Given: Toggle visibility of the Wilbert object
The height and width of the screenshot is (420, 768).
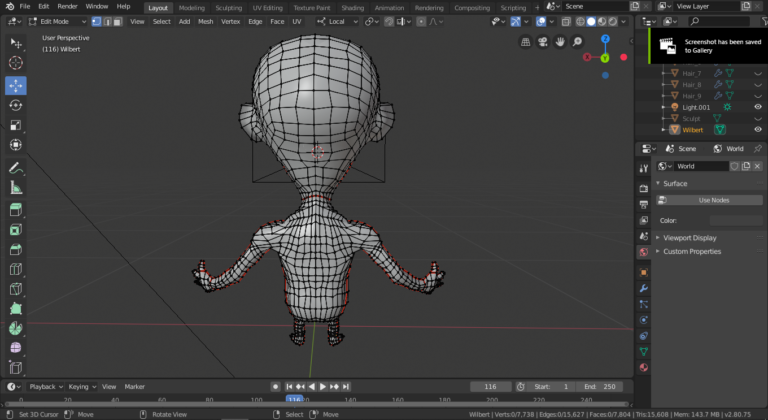Looking at the screenshot, I should 758,129.
